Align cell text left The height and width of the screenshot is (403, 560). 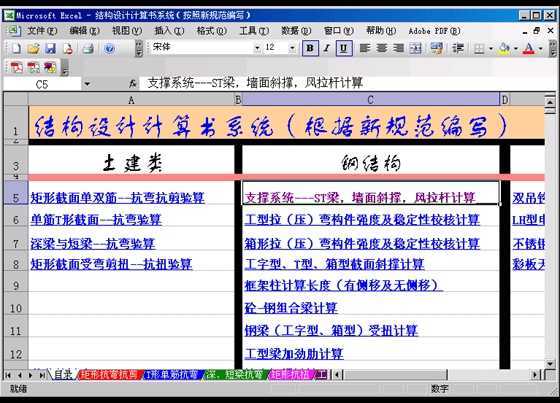[365, 48]
